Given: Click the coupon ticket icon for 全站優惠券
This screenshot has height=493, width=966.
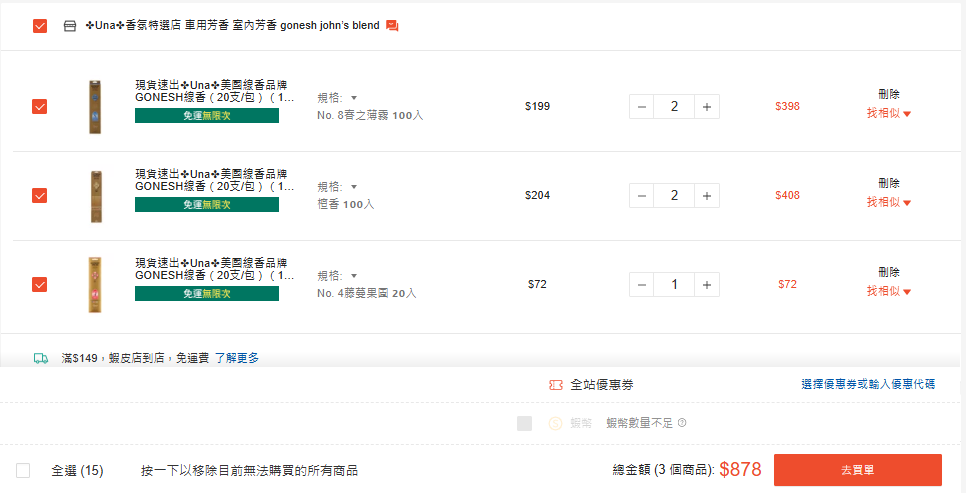Looking at the screenshot, I should (556, 385).
